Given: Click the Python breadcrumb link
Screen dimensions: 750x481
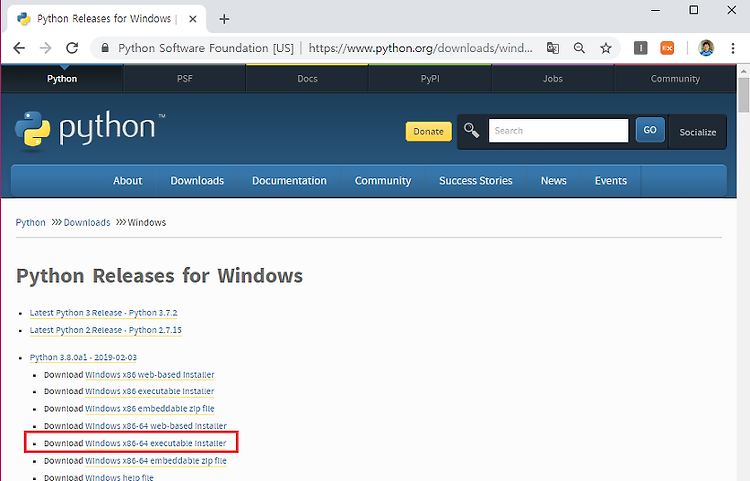Looking at the screenshot, I should (31, 223).
